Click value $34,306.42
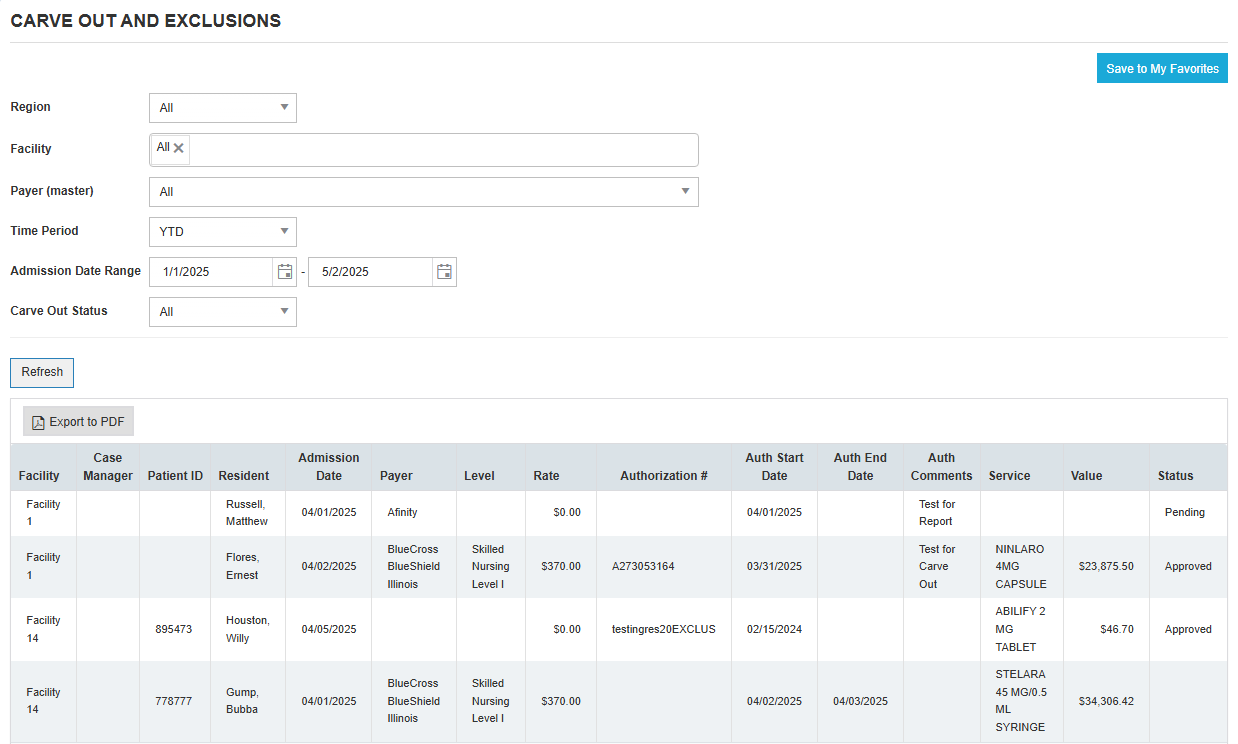Viewport: 1238px width, 744px height. 1106,702
